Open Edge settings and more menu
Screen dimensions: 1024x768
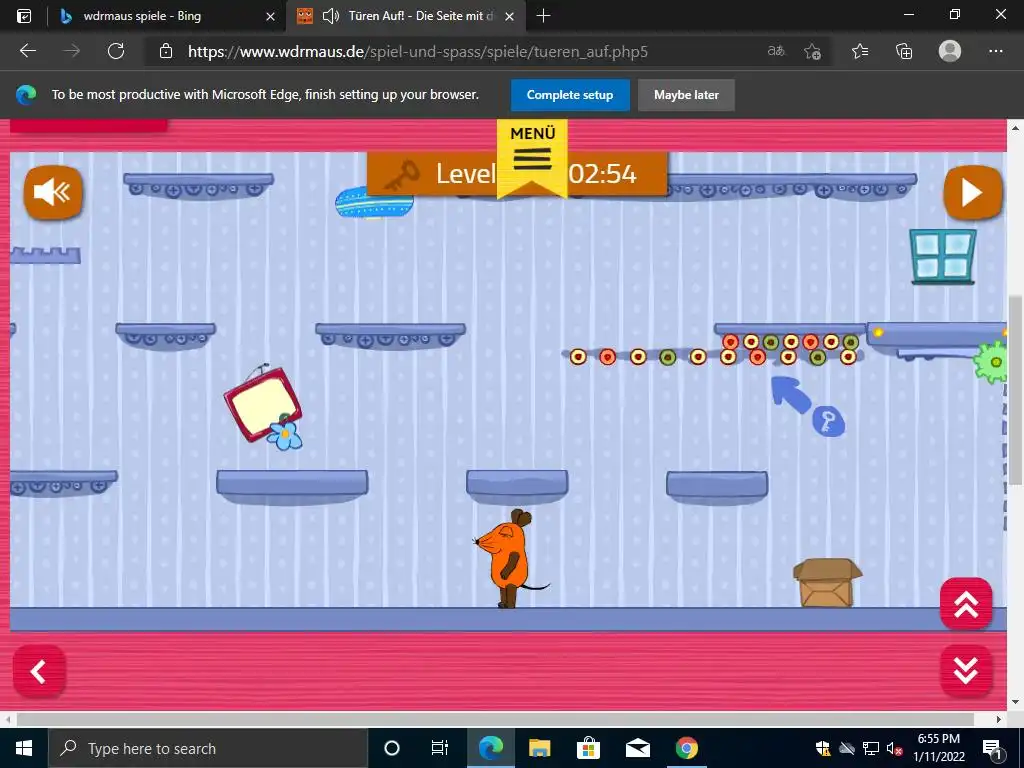pos(995,51)
